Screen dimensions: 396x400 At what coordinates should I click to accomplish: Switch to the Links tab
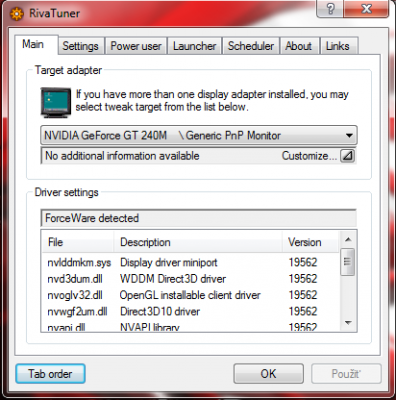click(x=338, y=46)
